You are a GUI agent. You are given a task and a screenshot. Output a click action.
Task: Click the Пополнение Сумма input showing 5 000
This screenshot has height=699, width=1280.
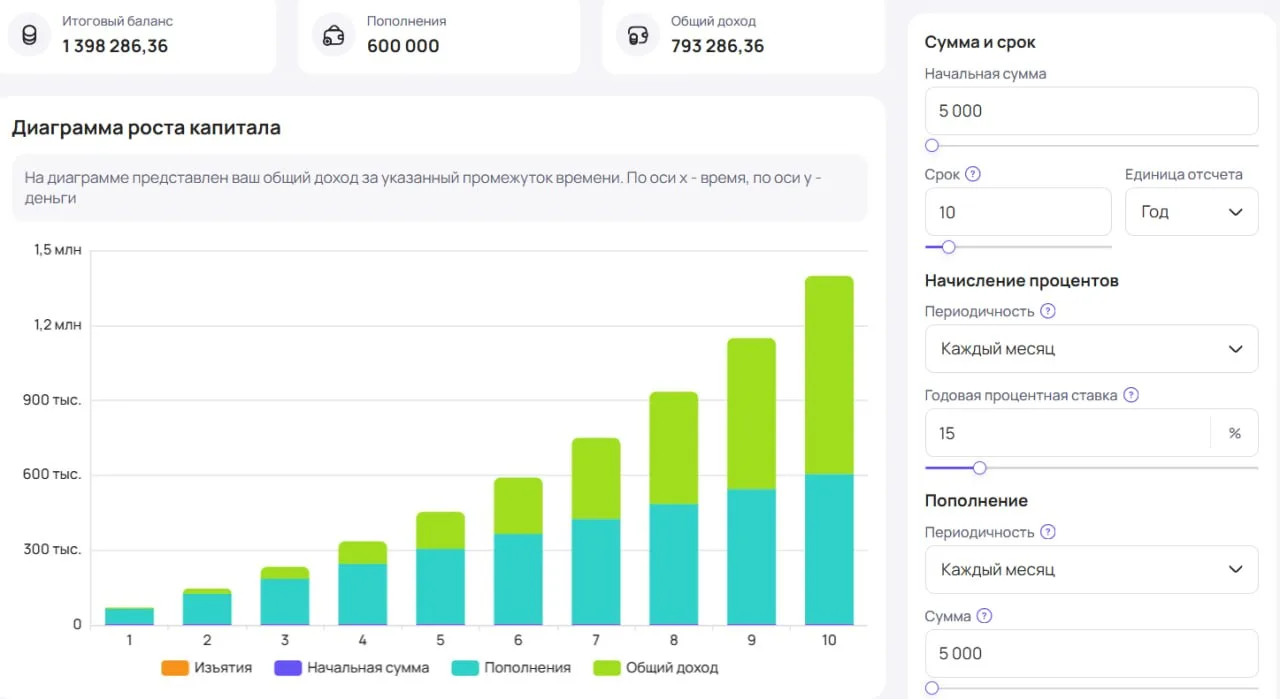coord(1092,654)
